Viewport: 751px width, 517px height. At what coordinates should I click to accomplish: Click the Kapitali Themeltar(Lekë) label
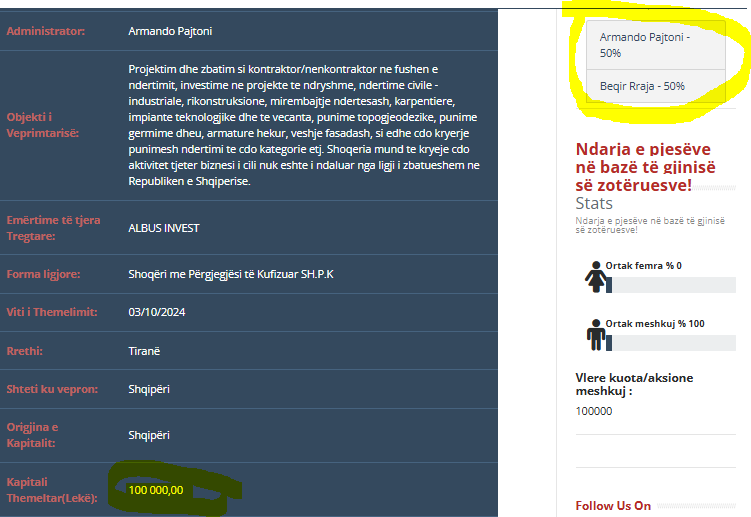(x=52, y=489)
